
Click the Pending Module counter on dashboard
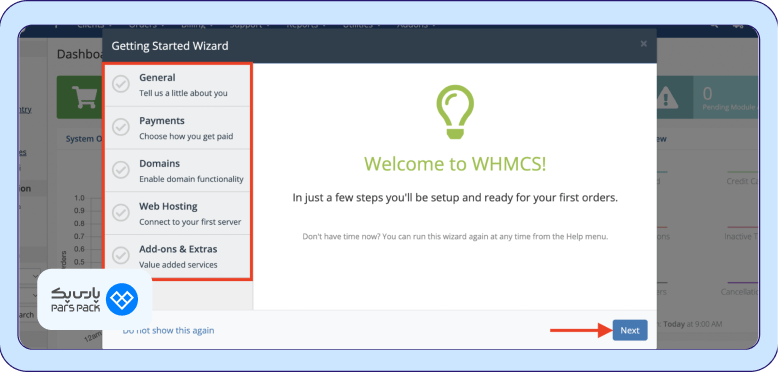point(725,97)
